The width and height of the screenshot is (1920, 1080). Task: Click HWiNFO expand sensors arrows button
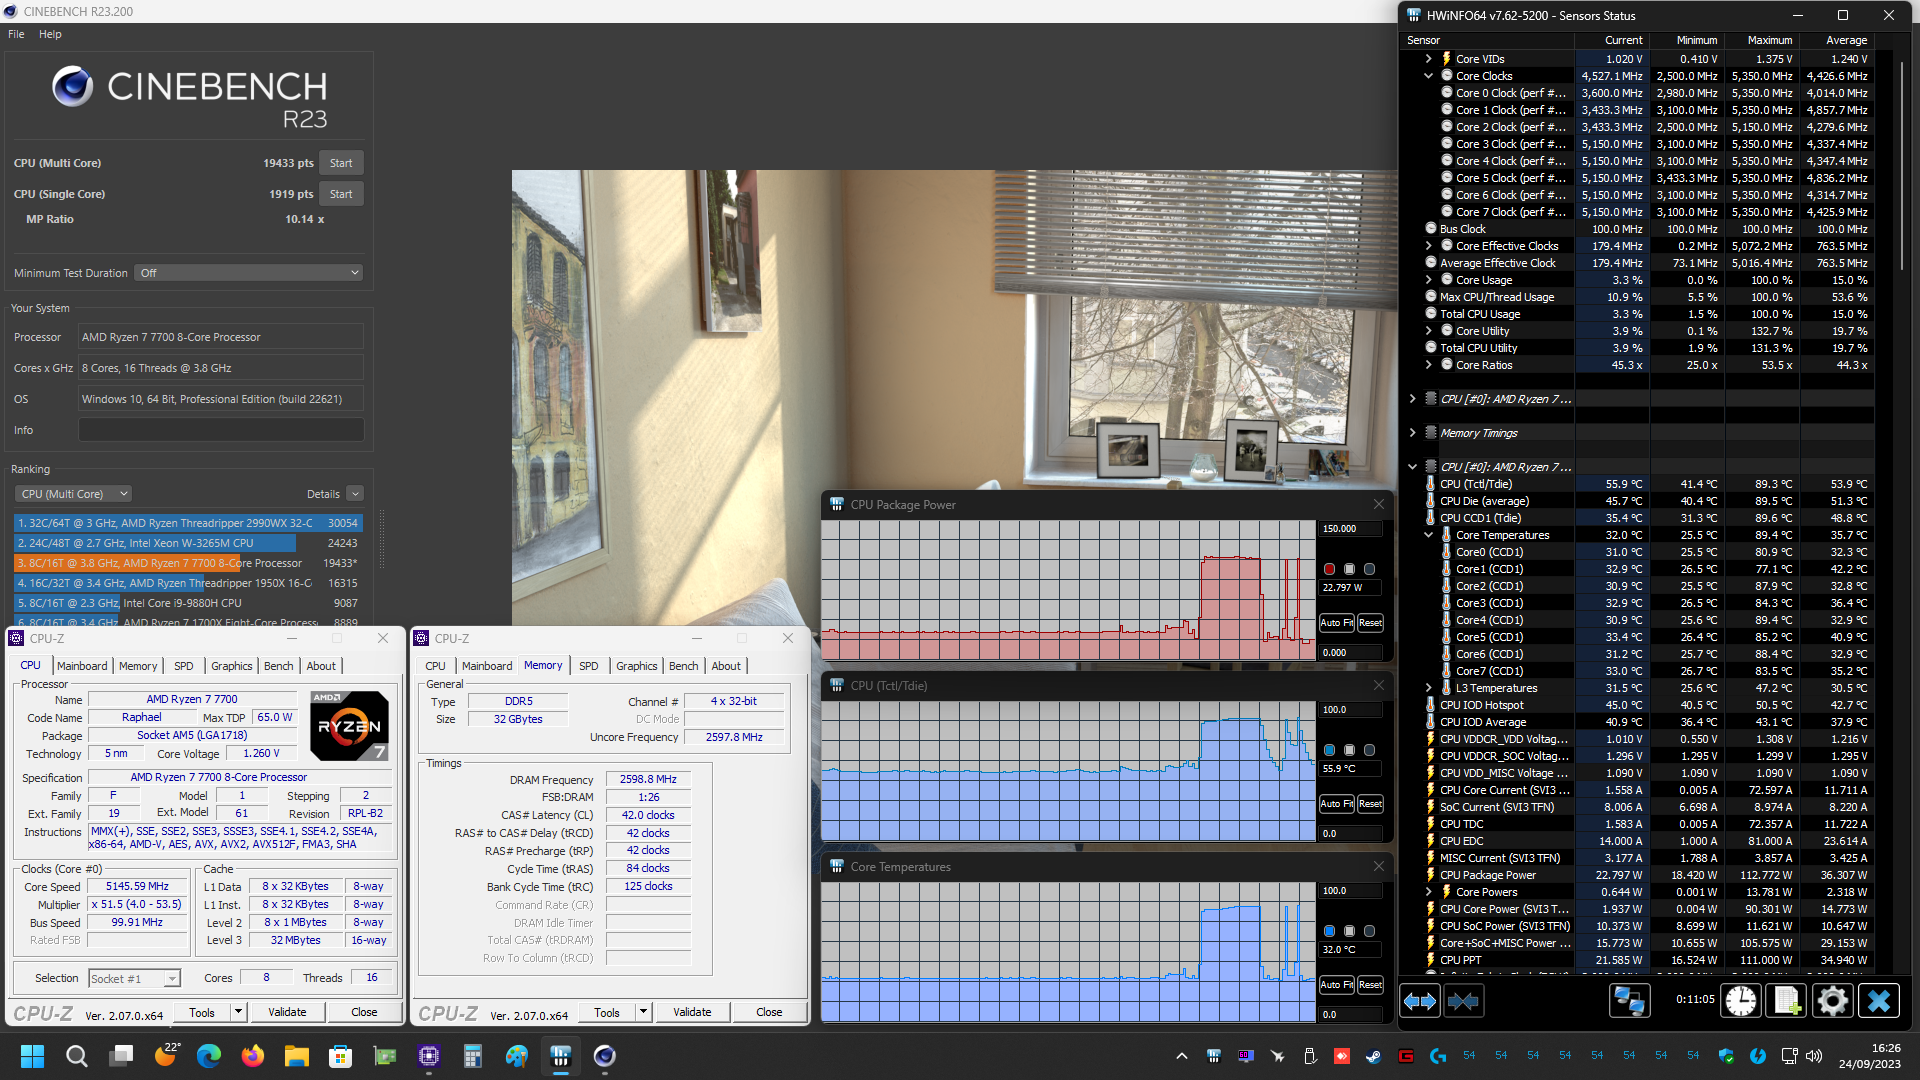coord(1420,1000)
